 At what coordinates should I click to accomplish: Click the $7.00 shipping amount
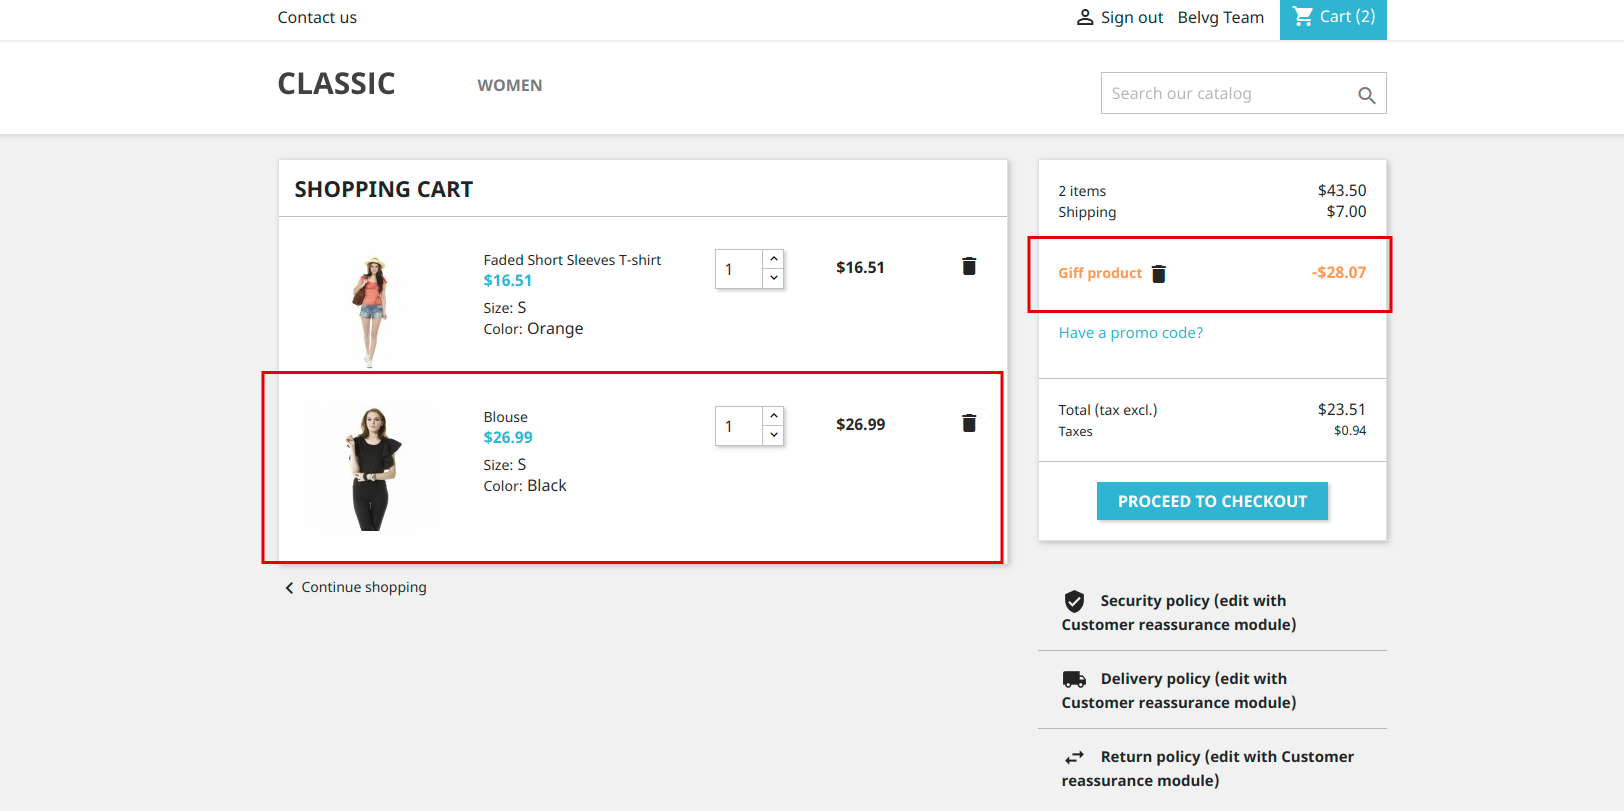[1346, 211]
